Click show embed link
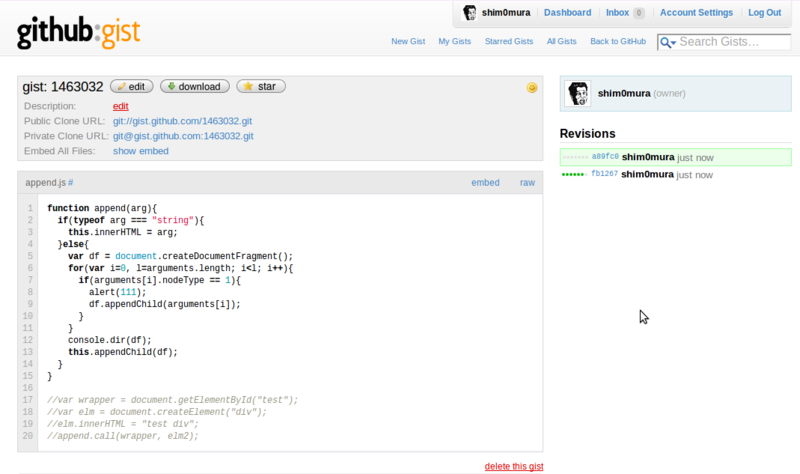The width and height of the screenshot is (800, 474). (140, 151)
